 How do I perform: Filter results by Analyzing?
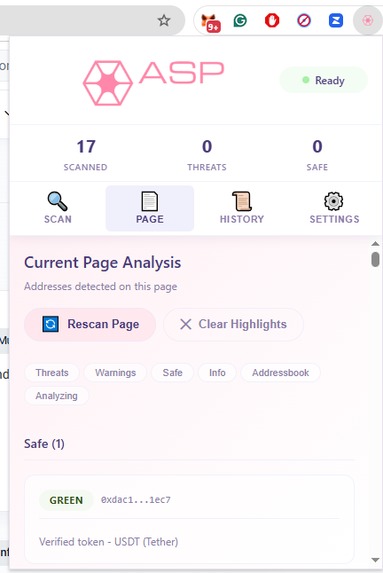(56, 396)
